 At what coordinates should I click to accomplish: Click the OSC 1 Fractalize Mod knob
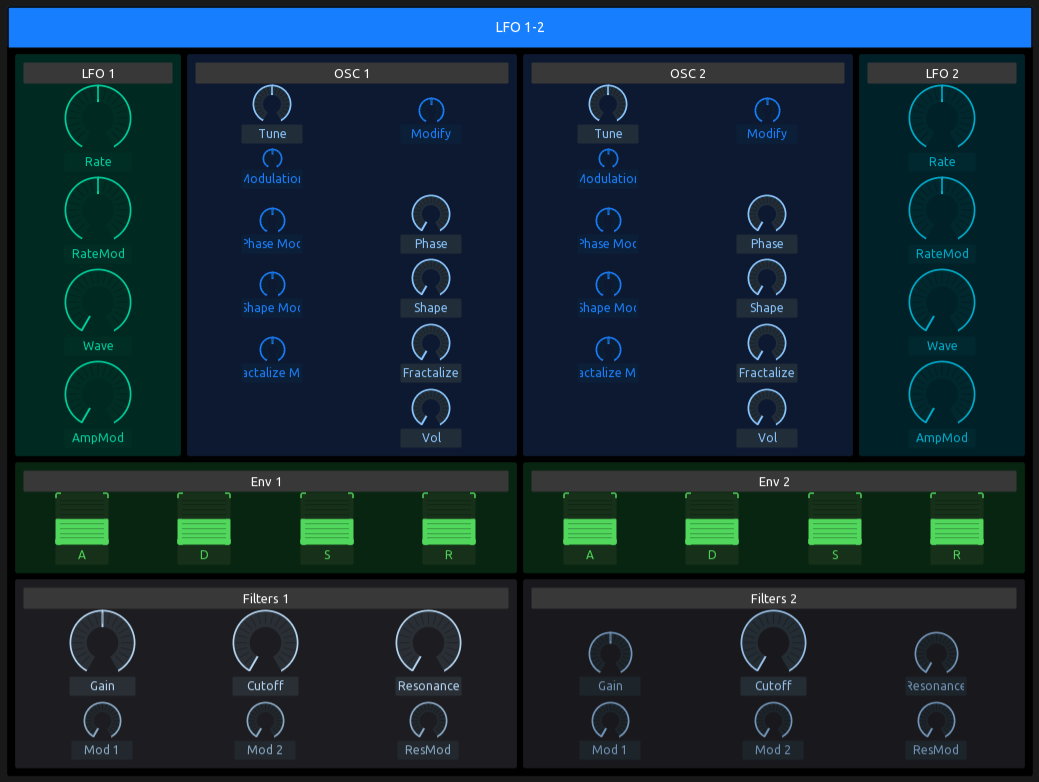(272, 350)
